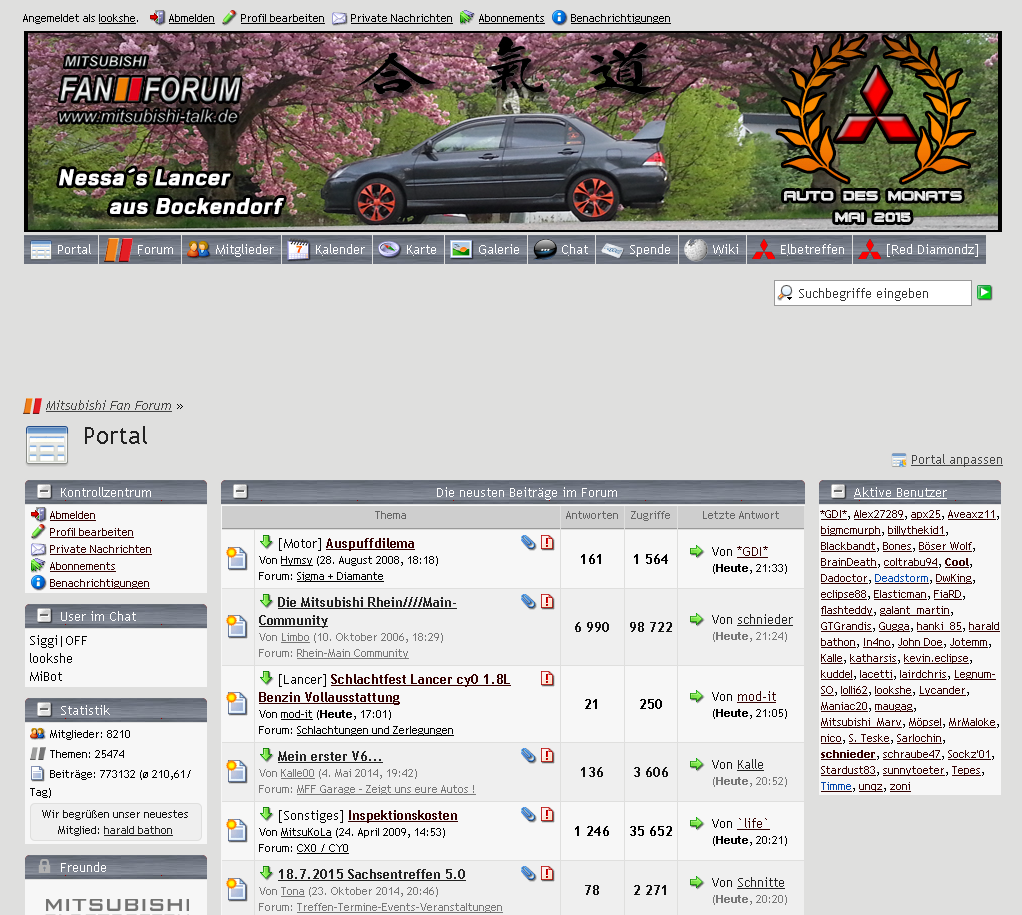
Task: Jump to last reply arrow for schnieder
Action: click(x=697, y=619)
